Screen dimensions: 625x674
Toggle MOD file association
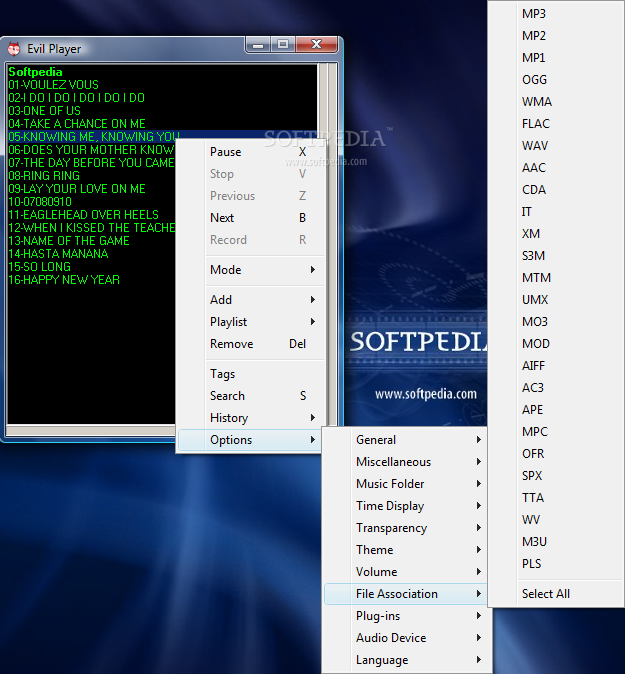click(556, 344)
